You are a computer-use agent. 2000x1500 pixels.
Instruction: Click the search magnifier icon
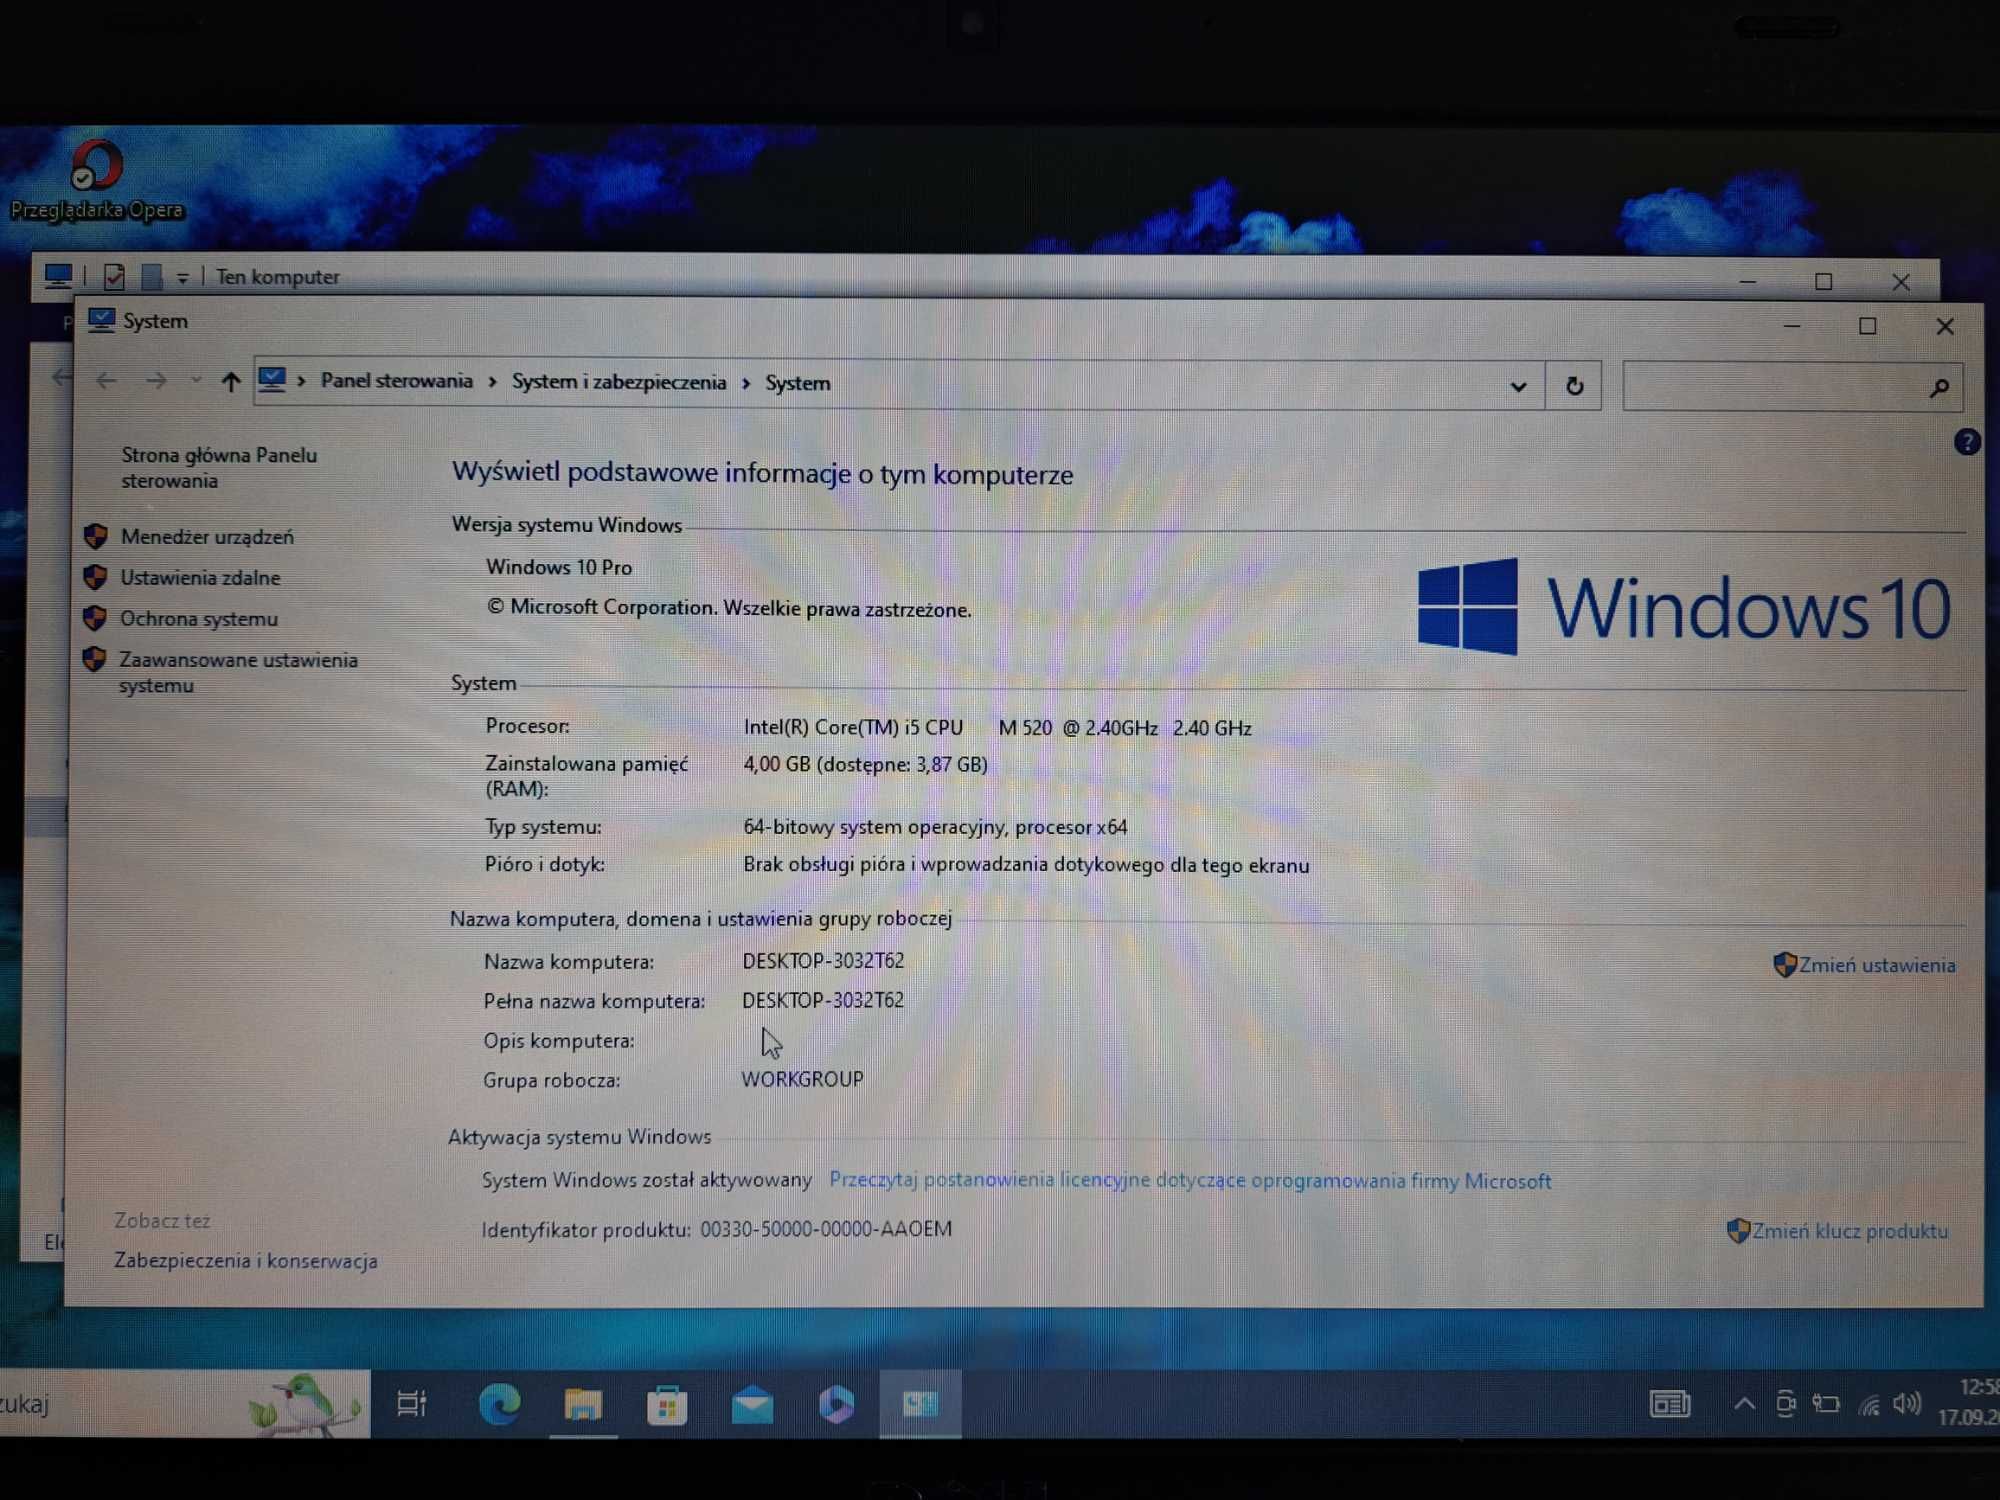click(x=1939, y=388)
